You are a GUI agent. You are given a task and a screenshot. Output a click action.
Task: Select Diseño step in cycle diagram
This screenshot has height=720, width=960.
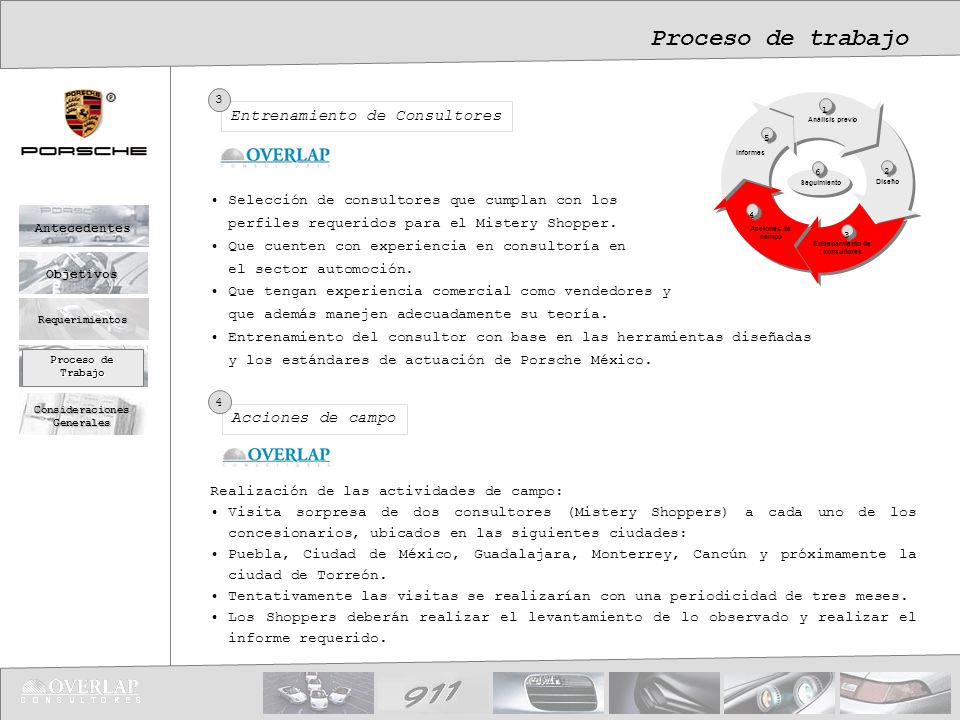[887, 181]
